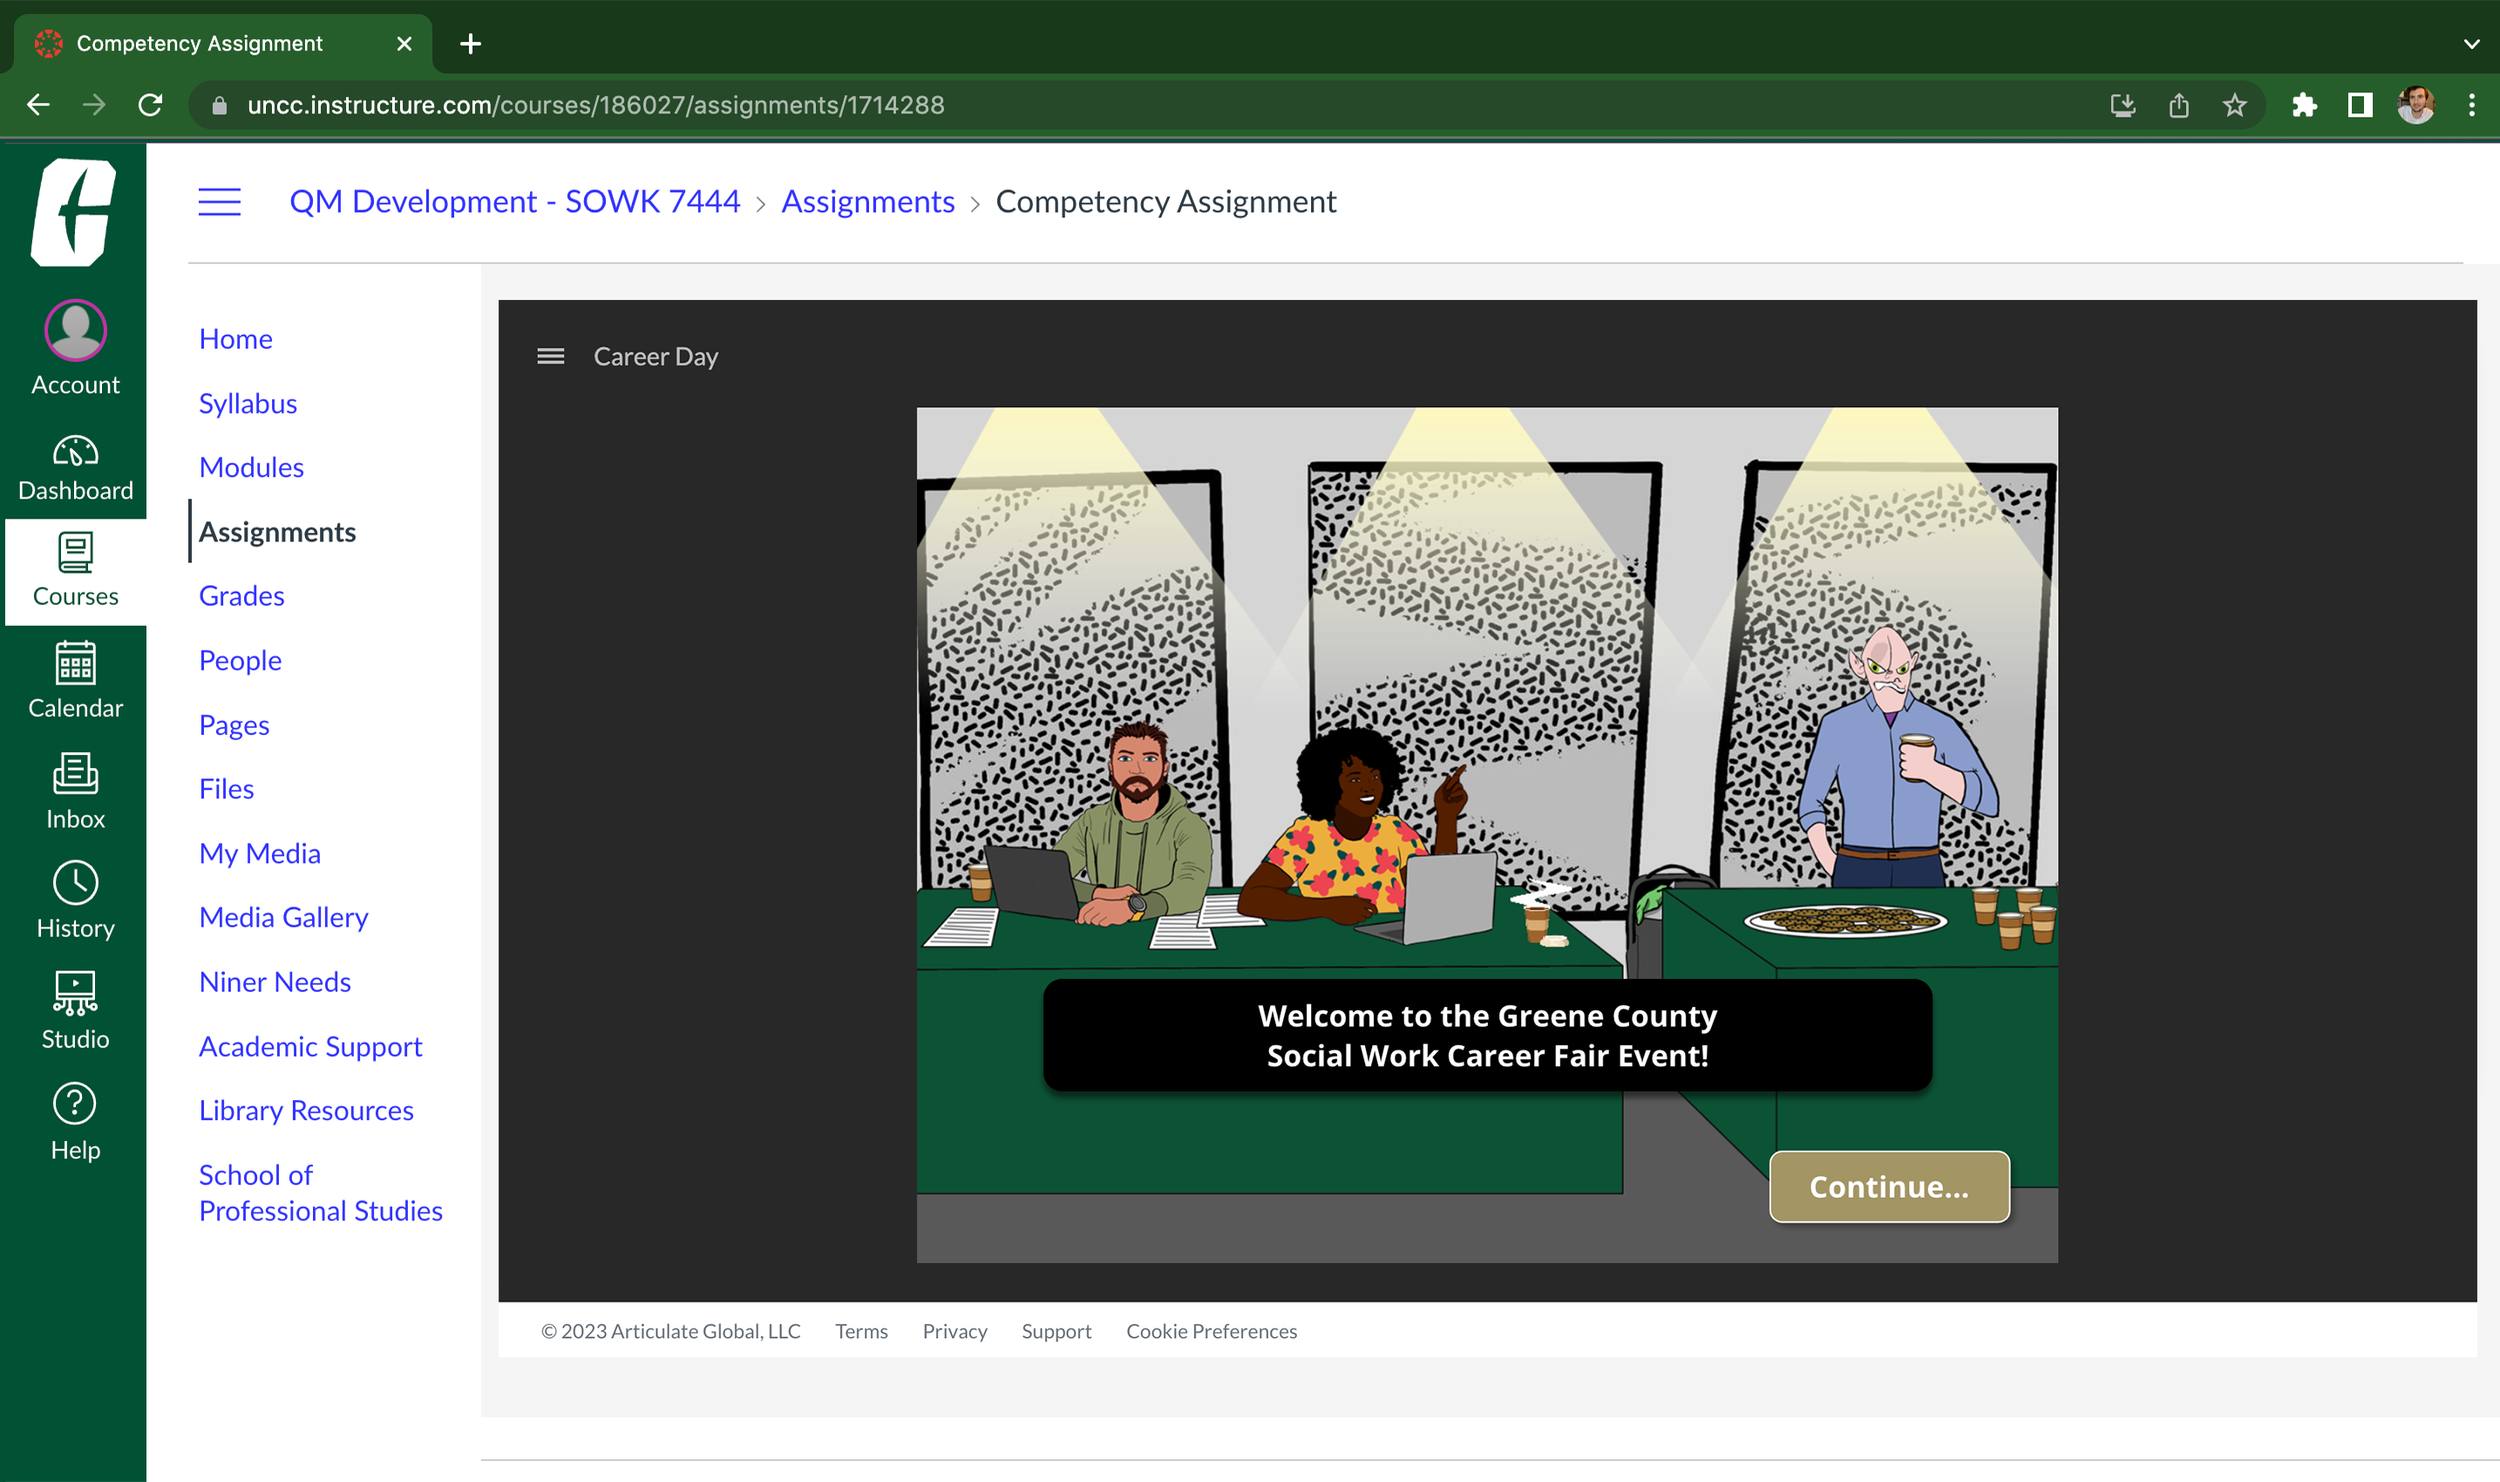
Task: Open the Dashboard icon in global navigation
Action: click(x=75, y=466)
